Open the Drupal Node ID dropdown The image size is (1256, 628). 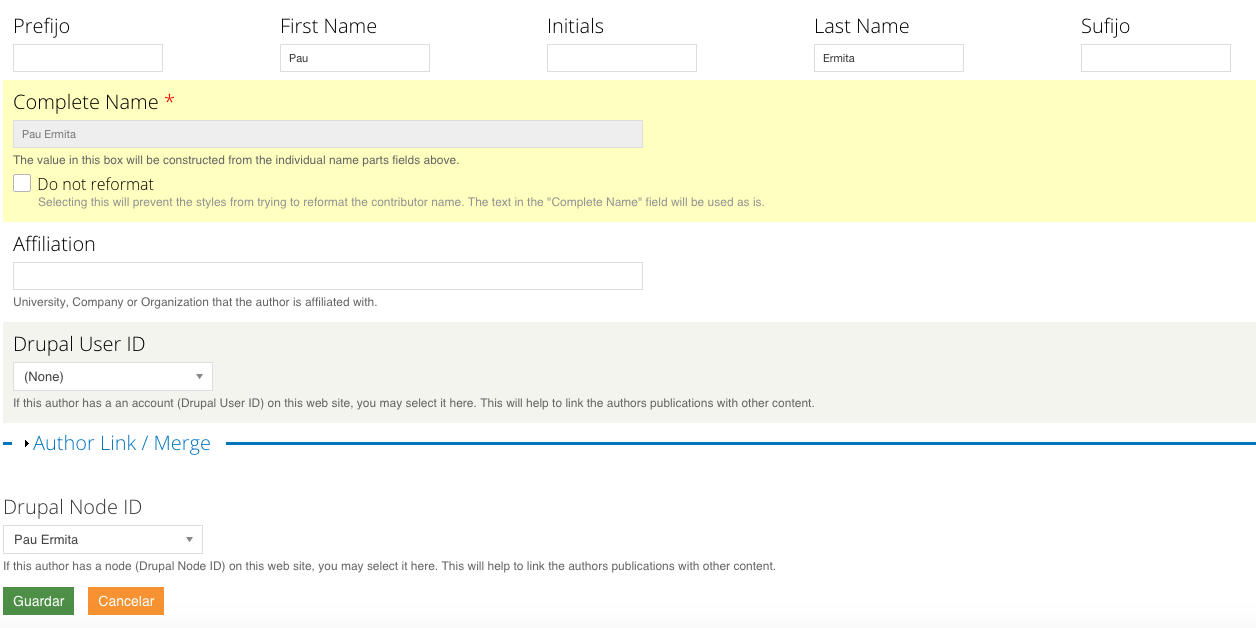102,539
